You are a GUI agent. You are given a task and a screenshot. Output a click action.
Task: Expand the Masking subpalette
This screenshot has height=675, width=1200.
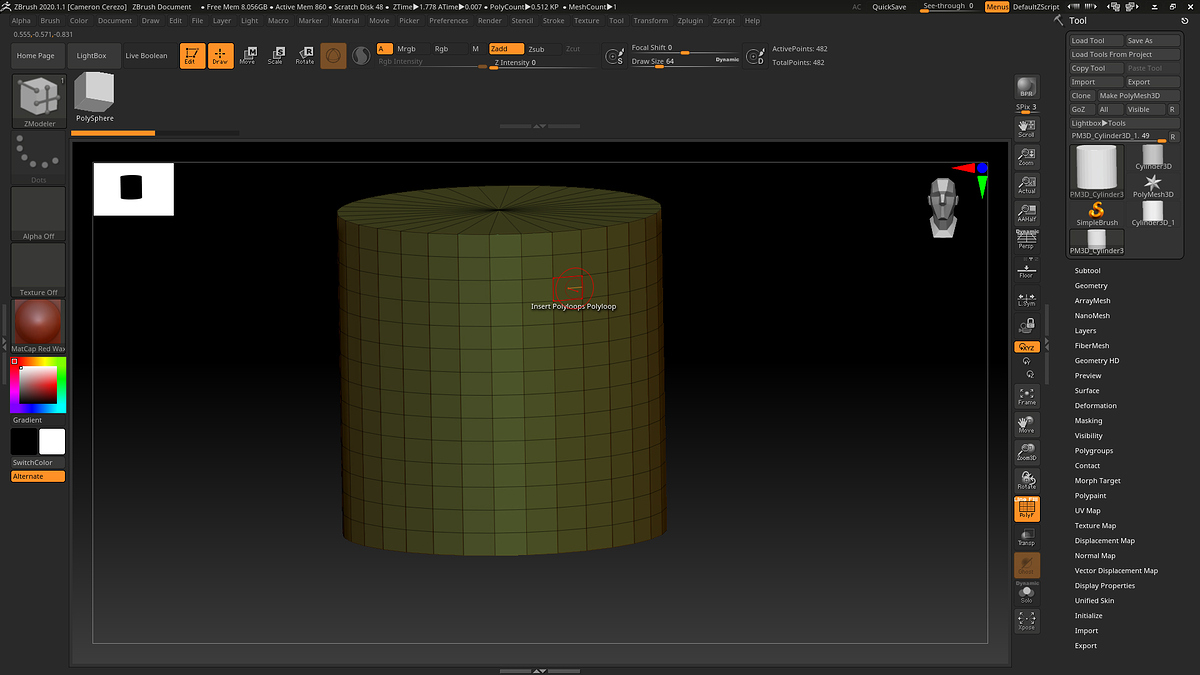[1088, 421]
